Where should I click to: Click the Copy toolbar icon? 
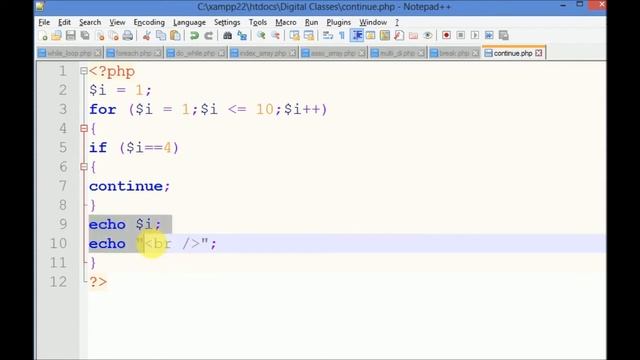[161, 36]
